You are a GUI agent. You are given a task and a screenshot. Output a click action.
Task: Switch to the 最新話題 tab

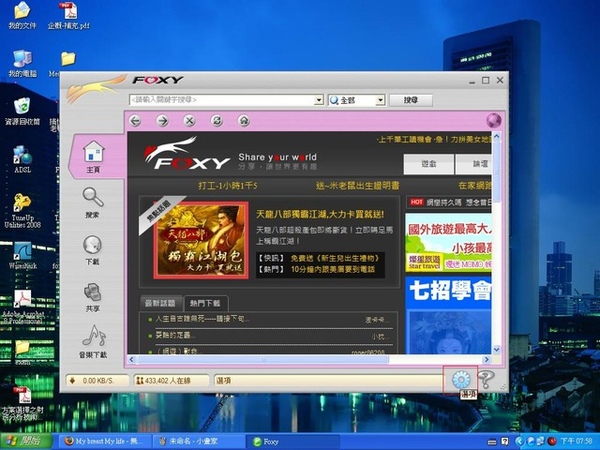tap(160, 303)
